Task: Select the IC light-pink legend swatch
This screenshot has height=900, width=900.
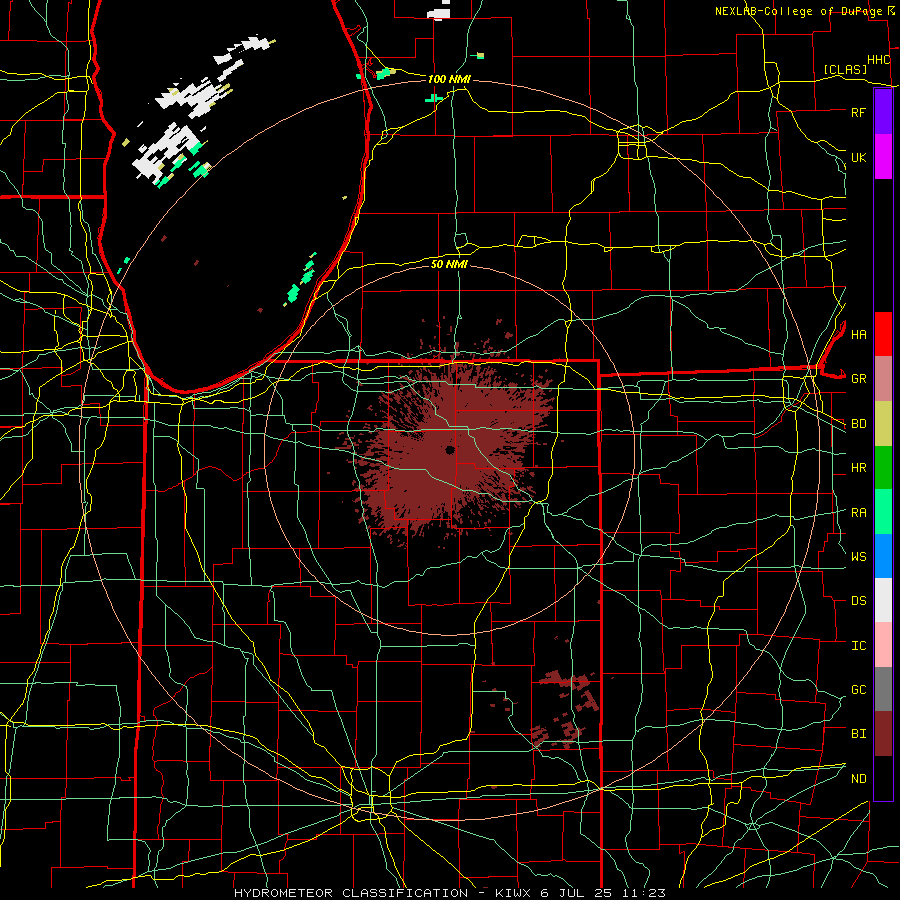Action: 883,645
